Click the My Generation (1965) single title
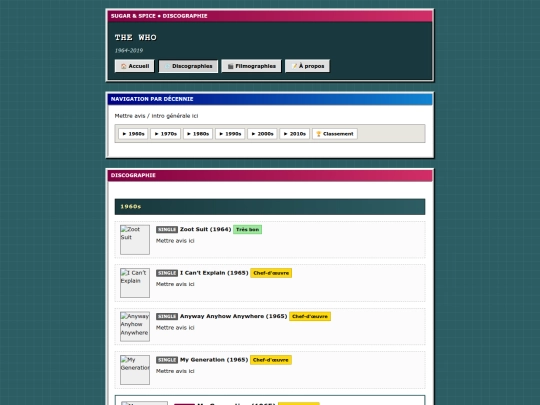Image resolution: width=540 pixels, height=405 pixels. coord(214,360)
